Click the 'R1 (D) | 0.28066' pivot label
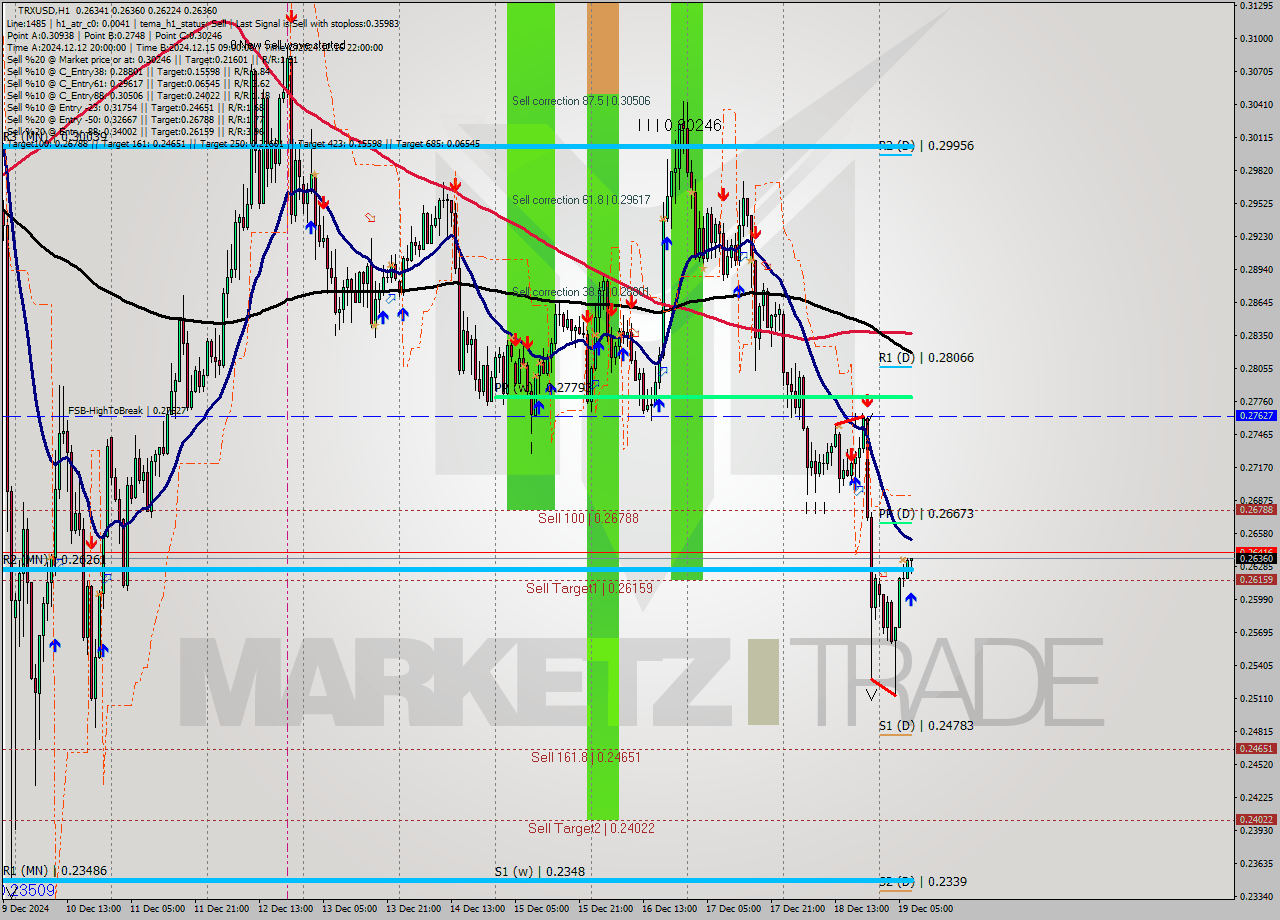The height and width of the screenshot is (920, 1280). click(x=926, y=358)
